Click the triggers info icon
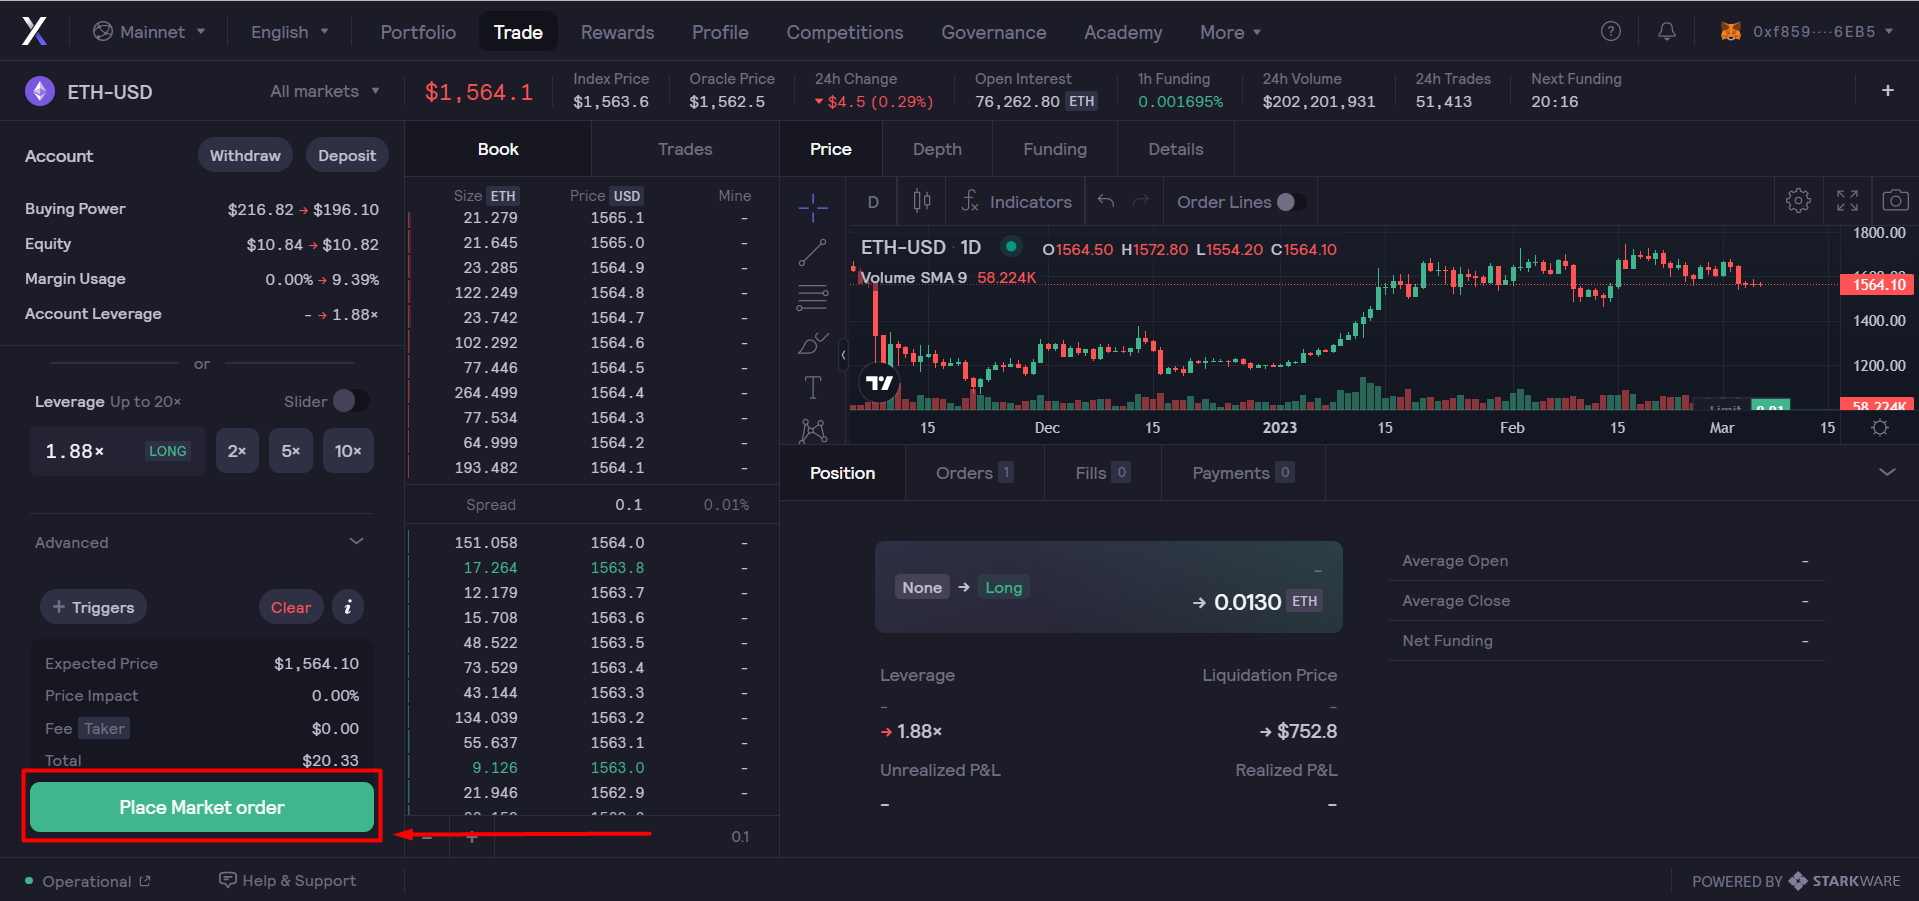The height and width of the screenshot is (901, 1919). coord(348,607)
